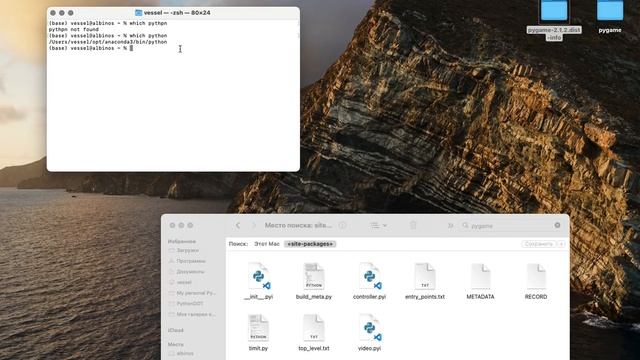Click the Сохранить button in search bar
This screenshot has height=360, width=640.
click(538, 244)
